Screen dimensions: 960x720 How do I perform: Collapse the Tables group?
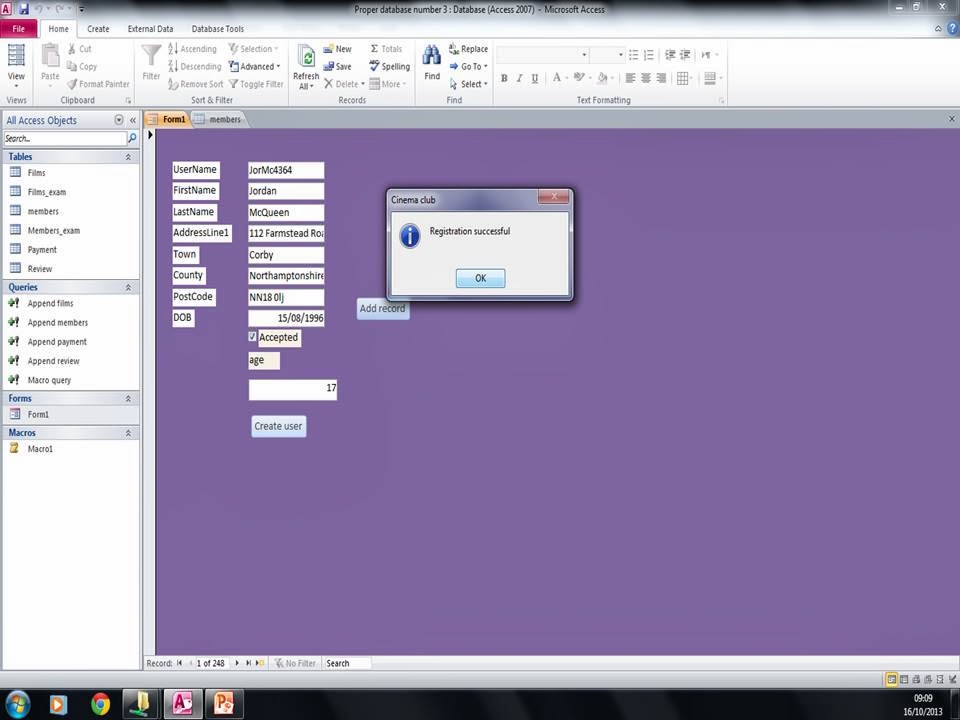tap(128, 157)
